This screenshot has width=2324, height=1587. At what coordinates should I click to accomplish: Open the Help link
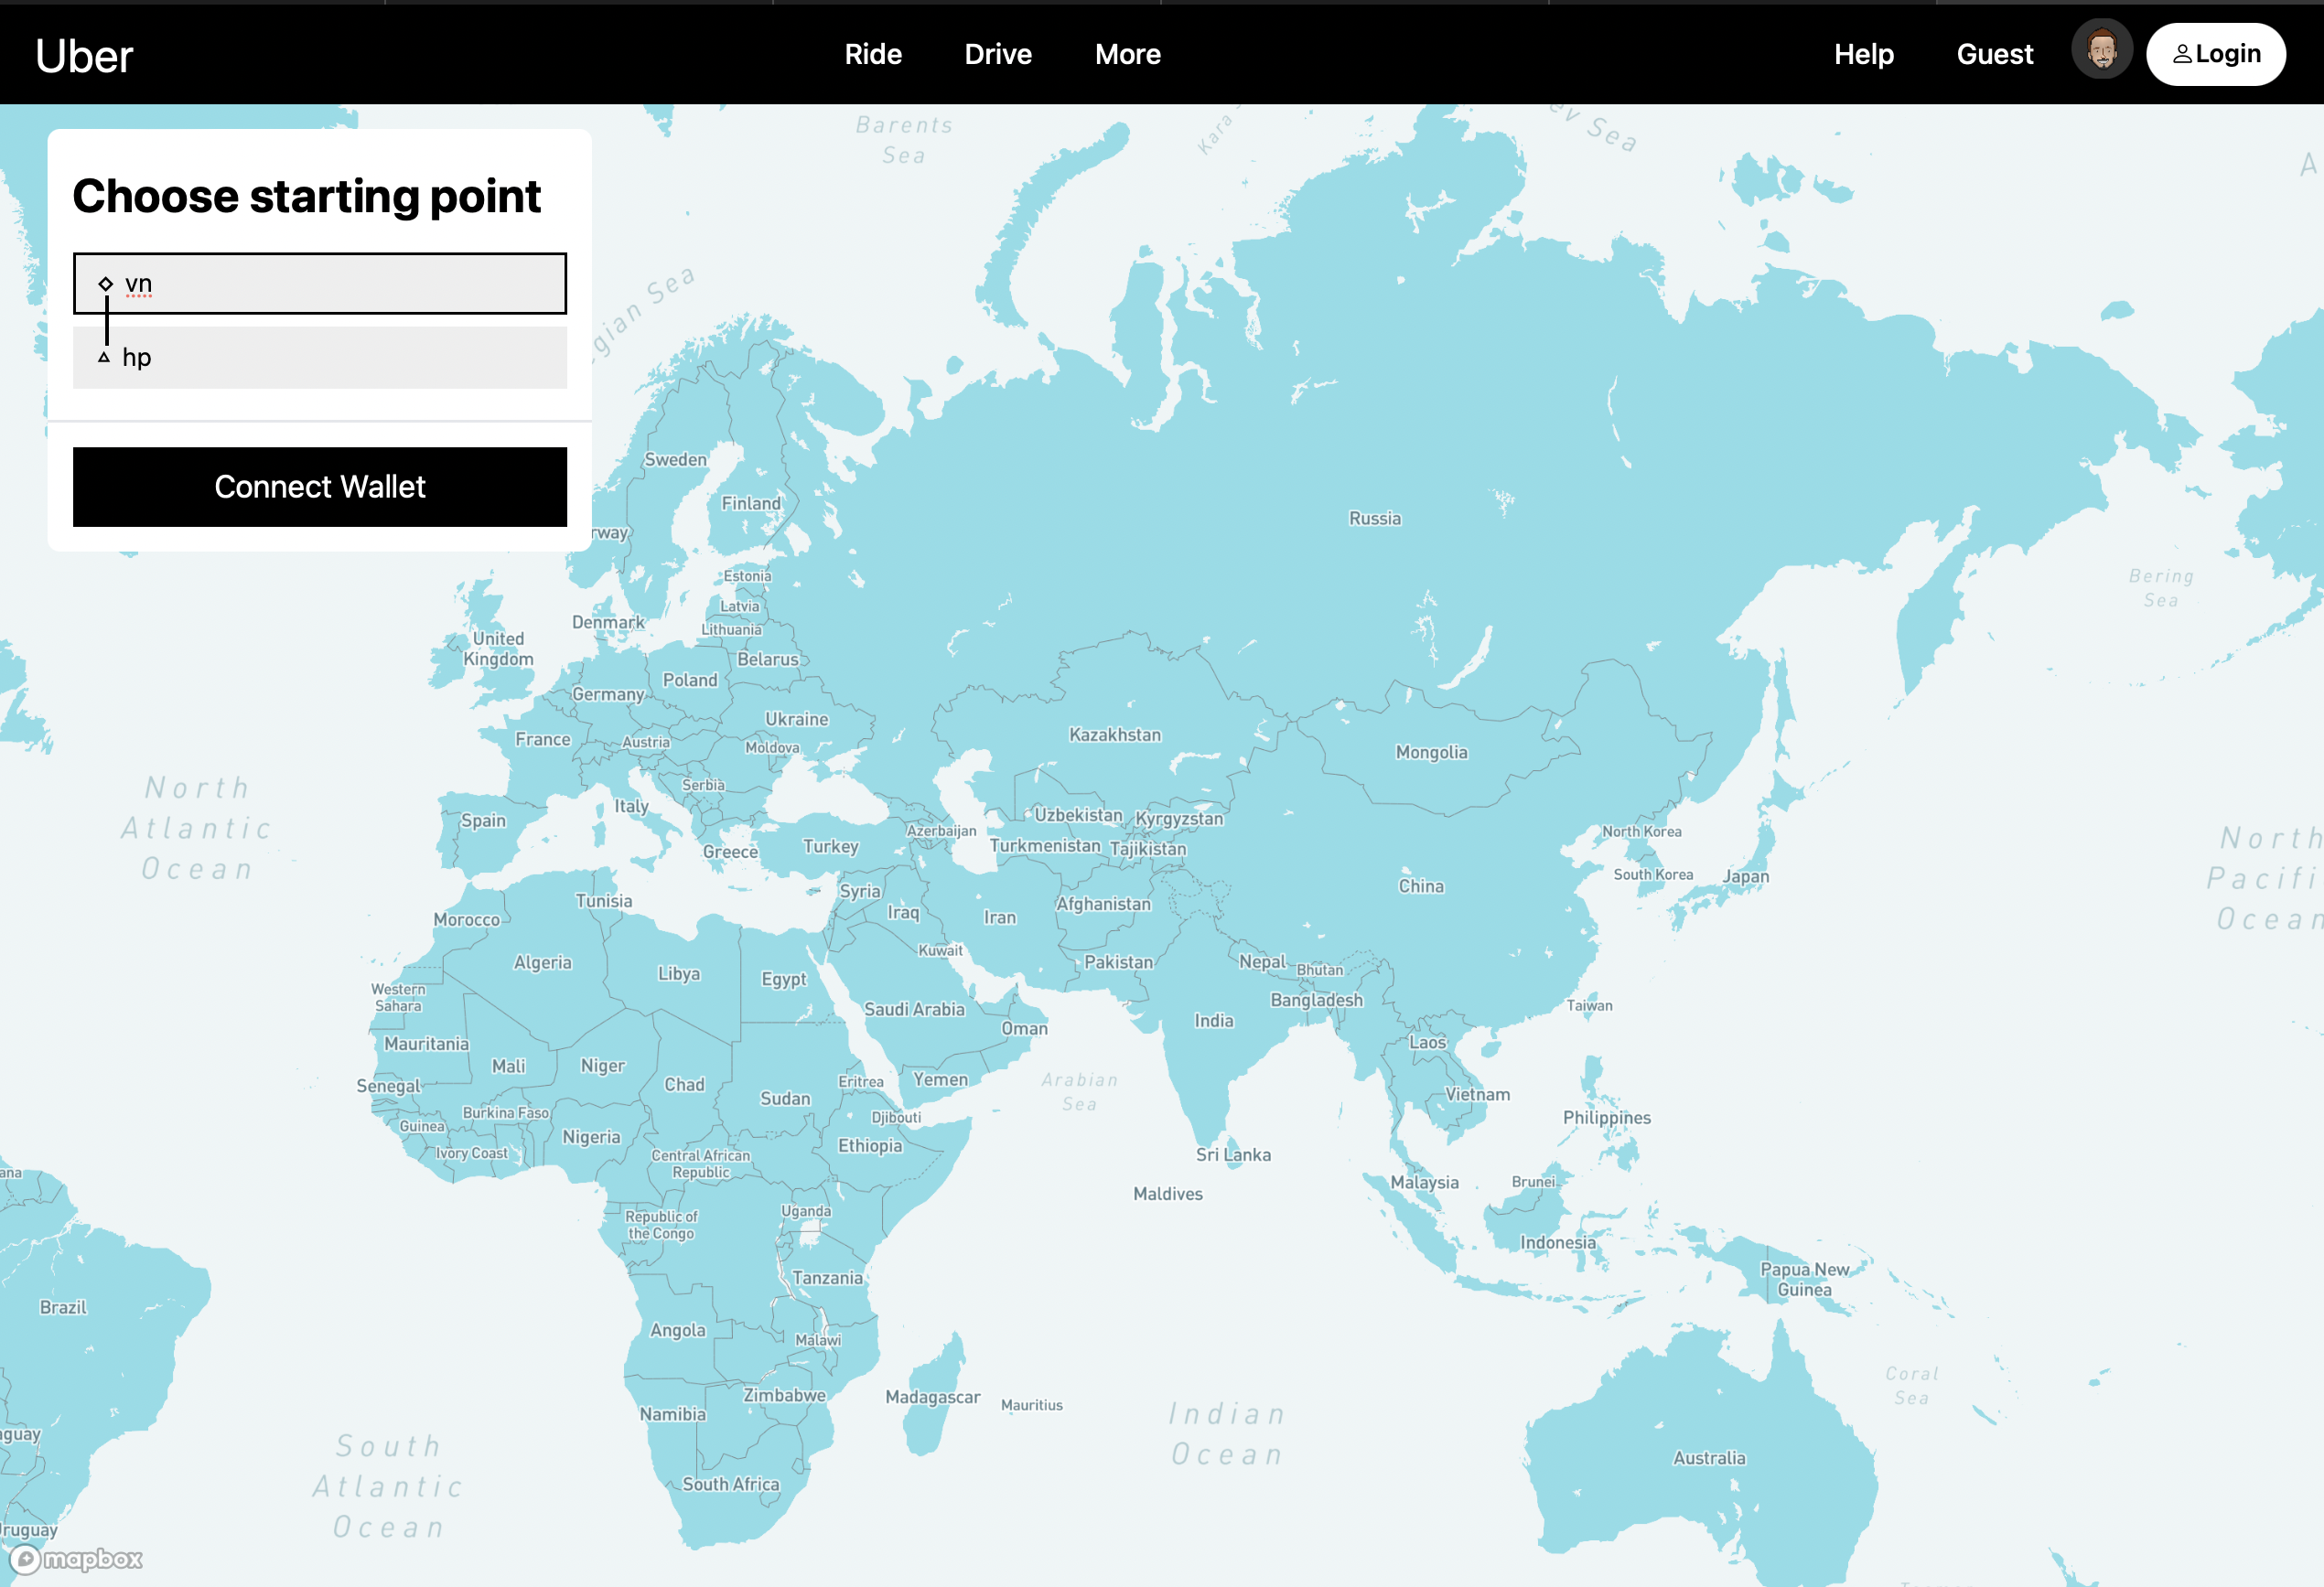pyautogui.click(x=1864, y=54)
